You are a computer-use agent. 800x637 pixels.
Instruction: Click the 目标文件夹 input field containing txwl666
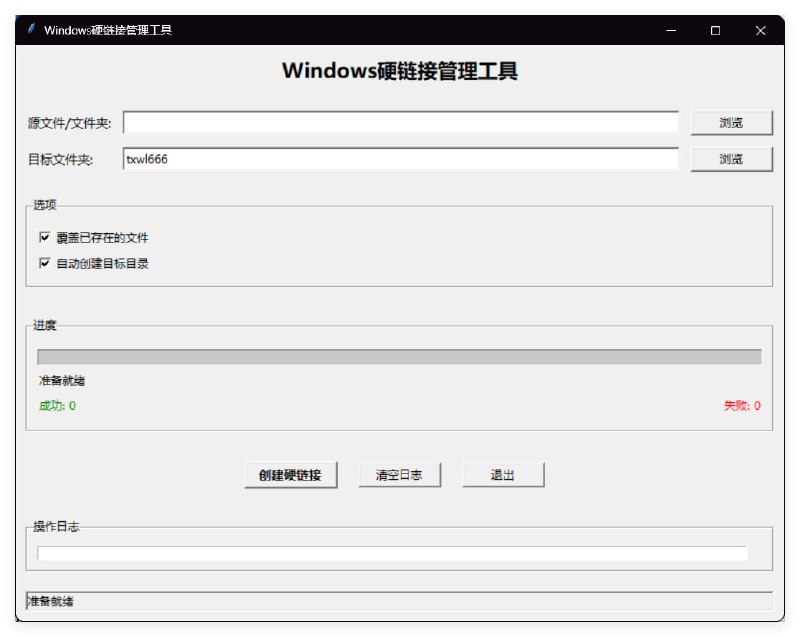click(x=401, y=159)
